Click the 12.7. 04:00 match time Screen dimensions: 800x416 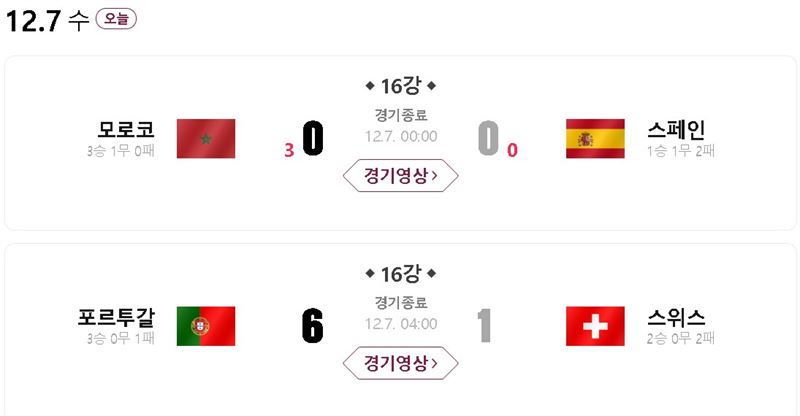click(401, 324)
